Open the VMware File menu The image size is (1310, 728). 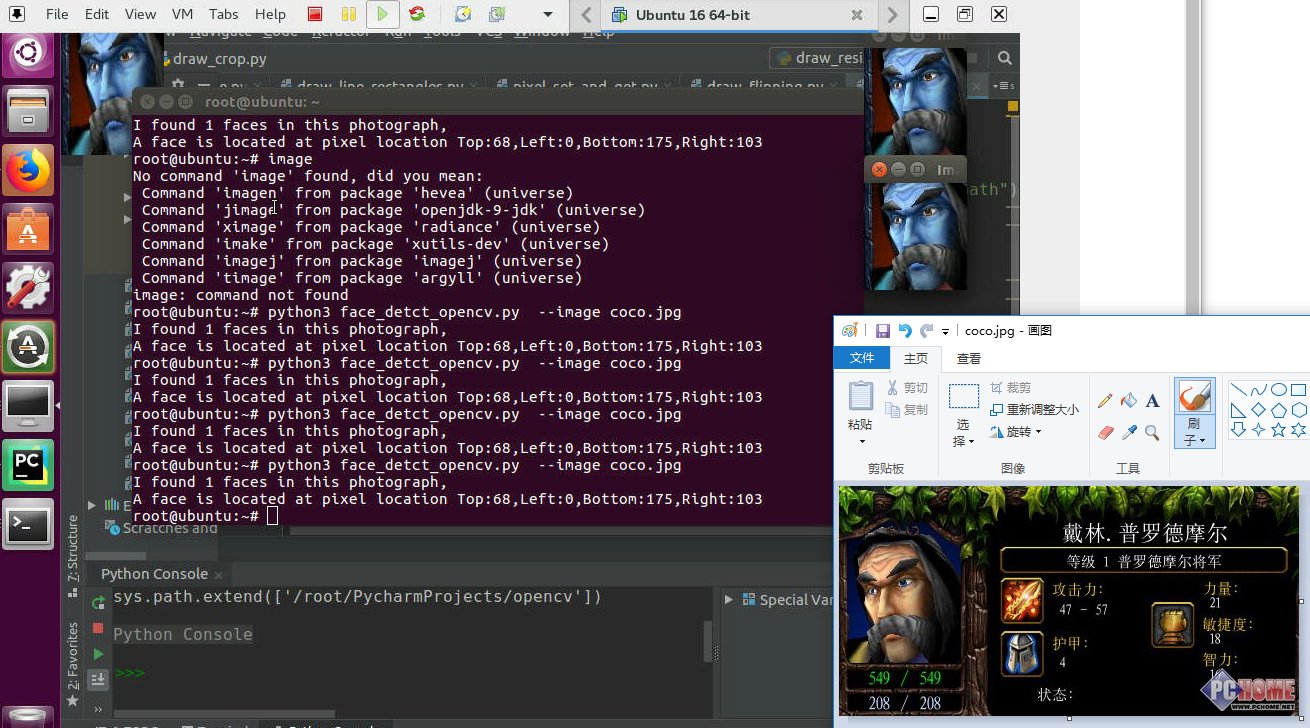(57, 14)
